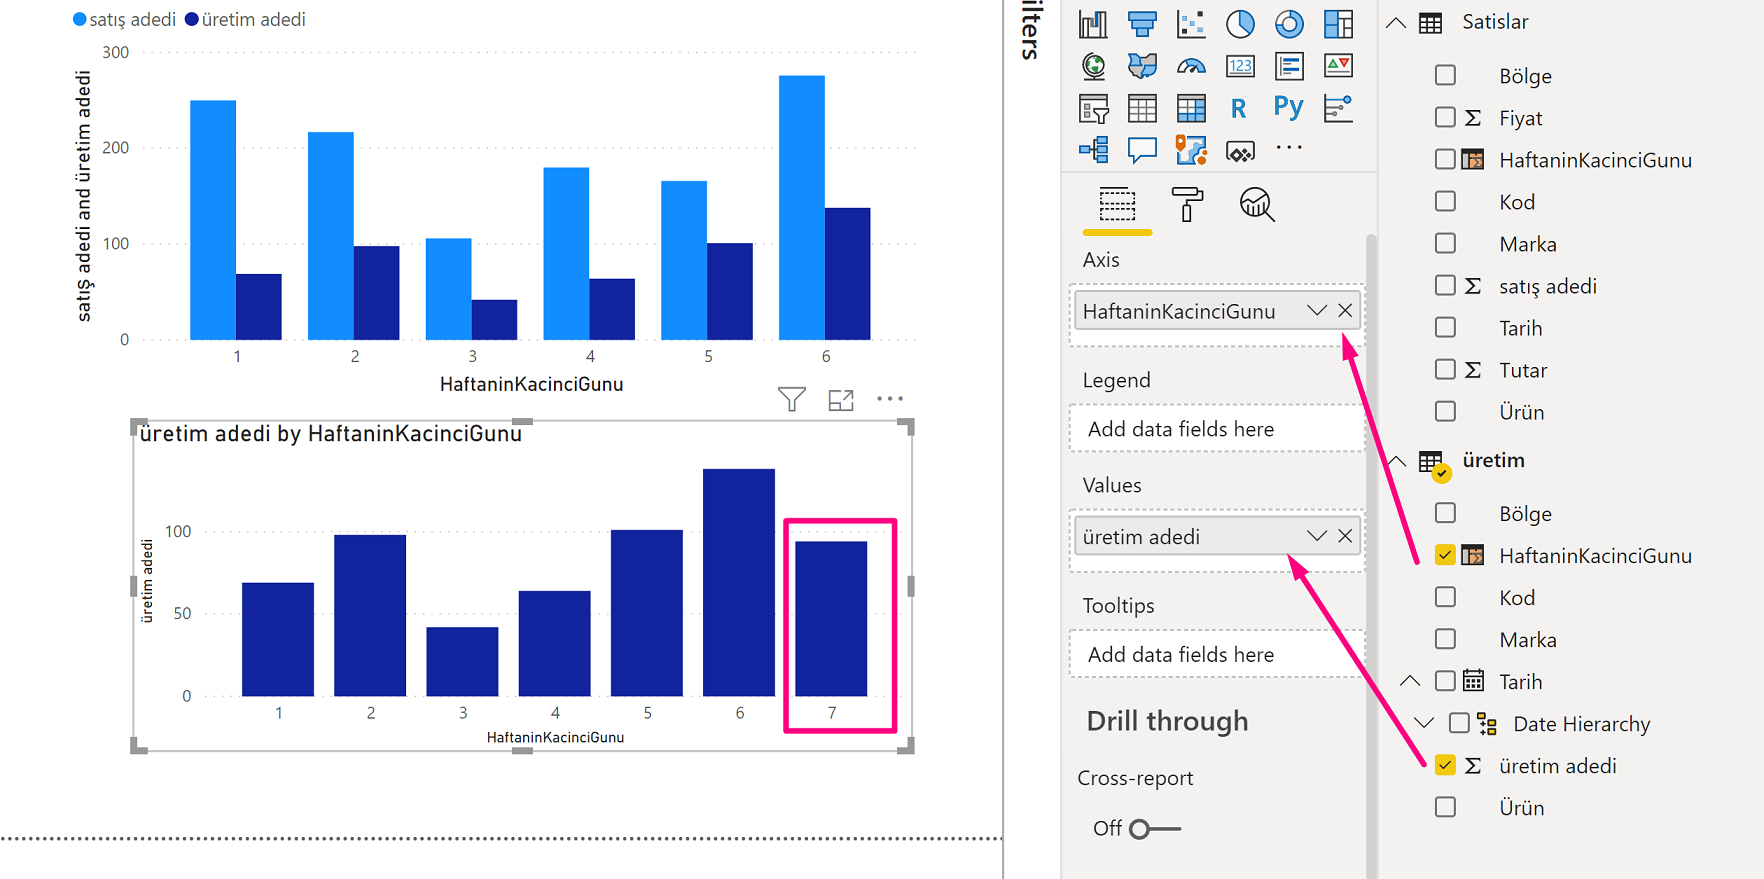Open the filter icon on the selected visual
This screenshot has width=1764, height=879.
pos(792,399)
